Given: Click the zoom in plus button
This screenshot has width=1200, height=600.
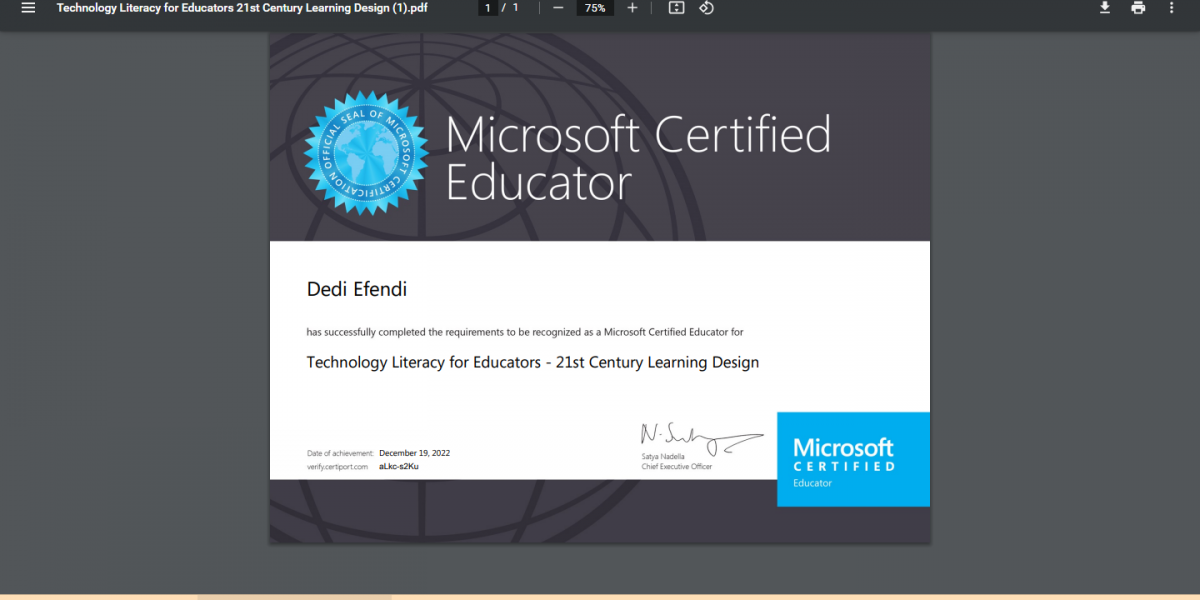Looking at the screenshot, I should point(632,8).
